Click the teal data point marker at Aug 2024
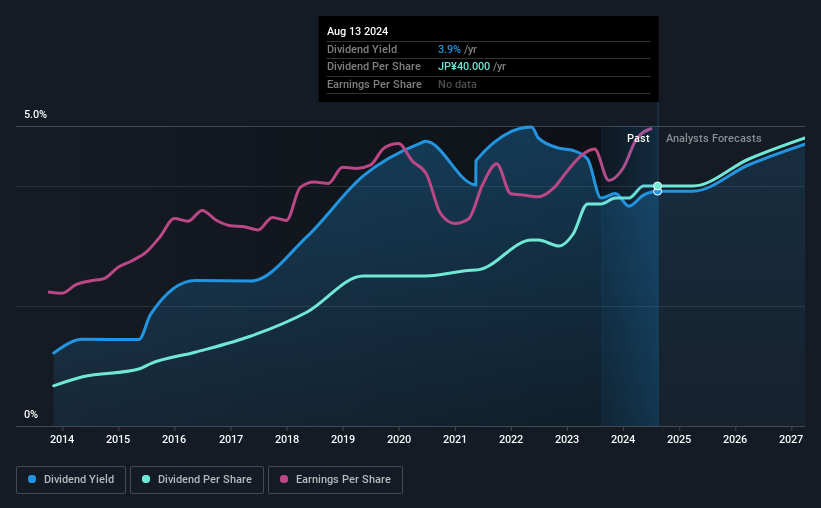Screen dimensions: 821x508 (658, 186)
